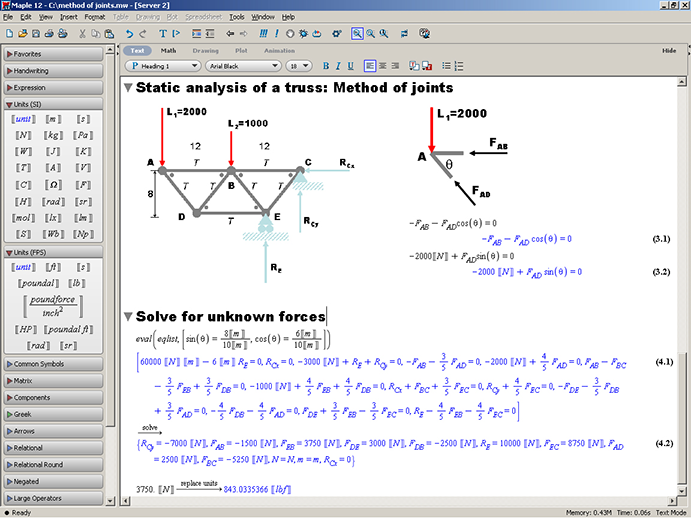Open the Tools menu

coord(236,17)
